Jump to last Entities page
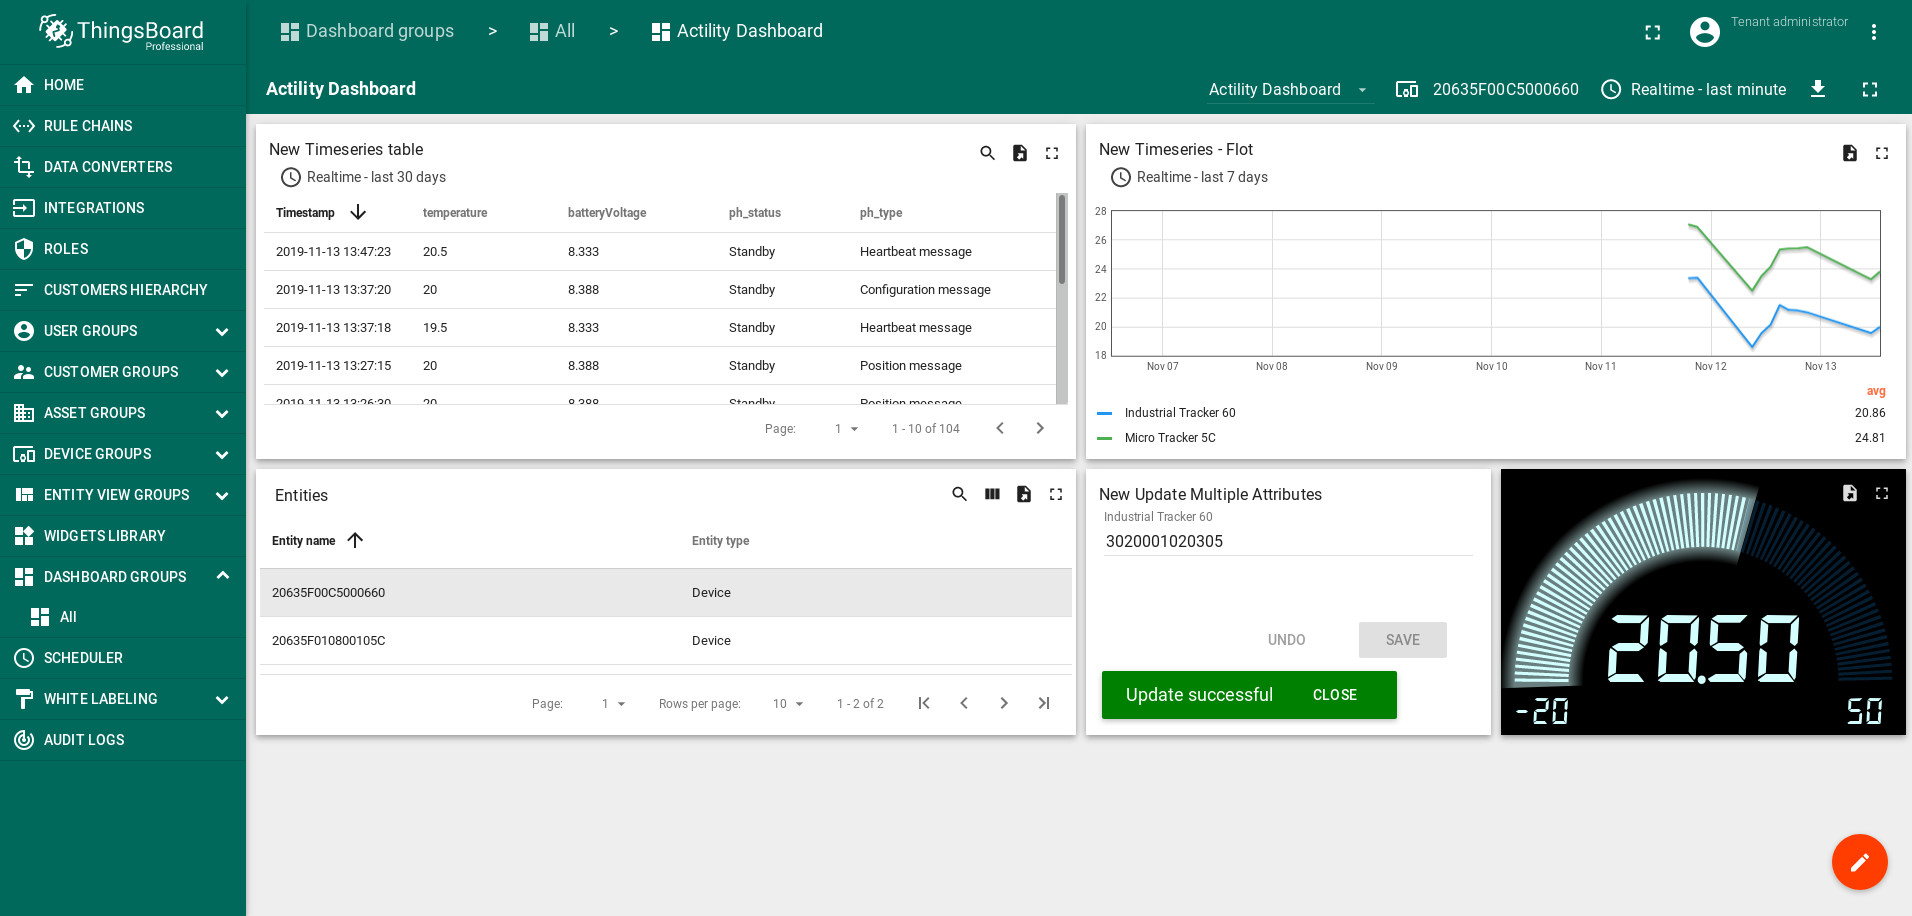Screen dimensions: 1912x916 (x=1044, y=703)
